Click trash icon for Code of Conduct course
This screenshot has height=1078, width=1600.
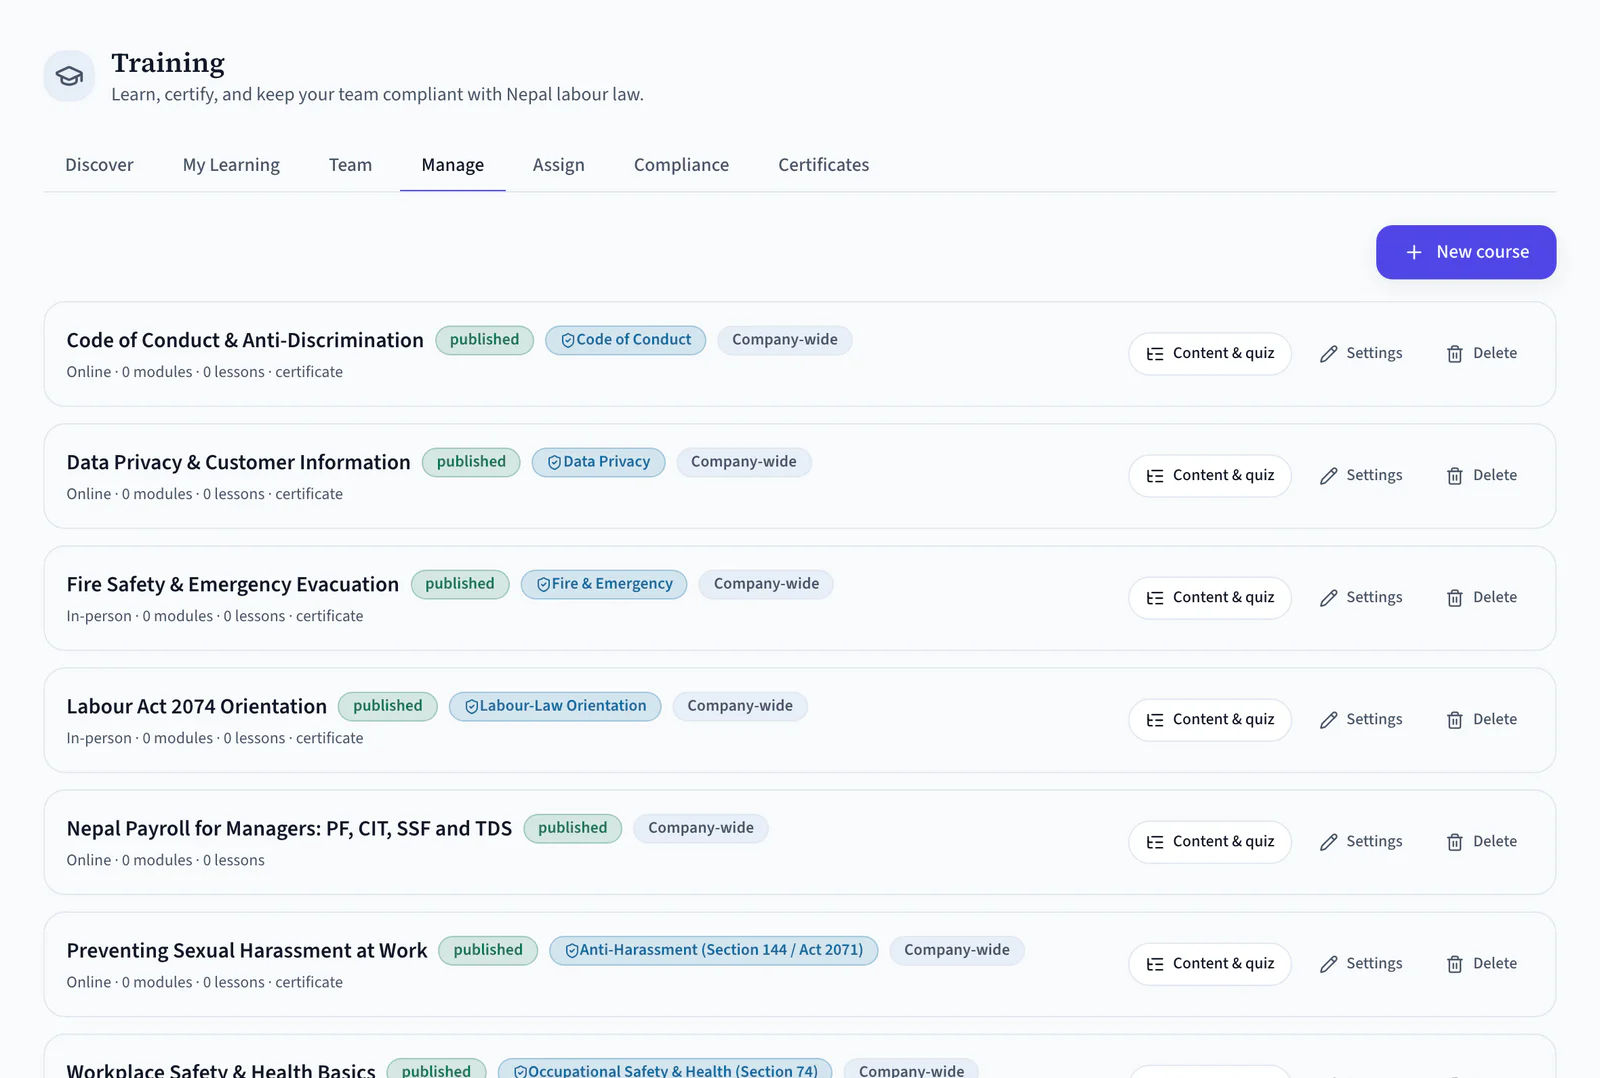(1455, 354)
